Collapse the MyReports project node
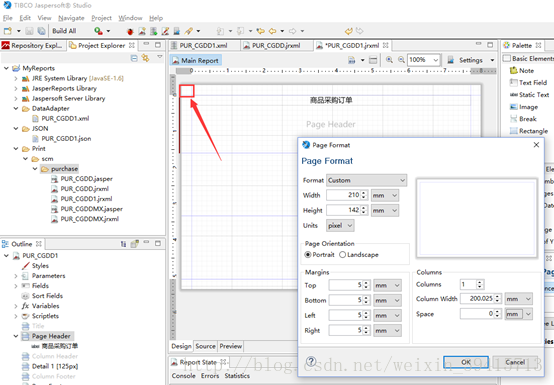The image size is (554, 385). (6, 68)
